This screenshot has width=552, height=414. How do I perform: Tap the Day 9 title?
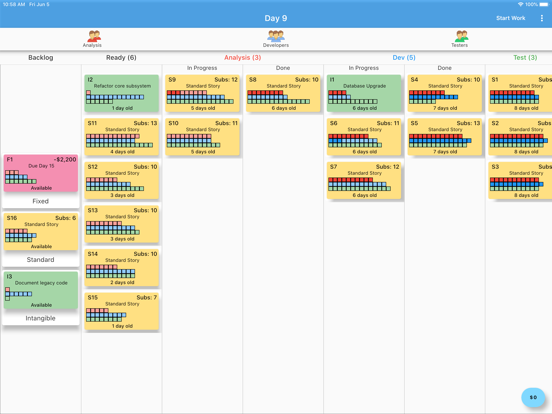click(276, 18)
